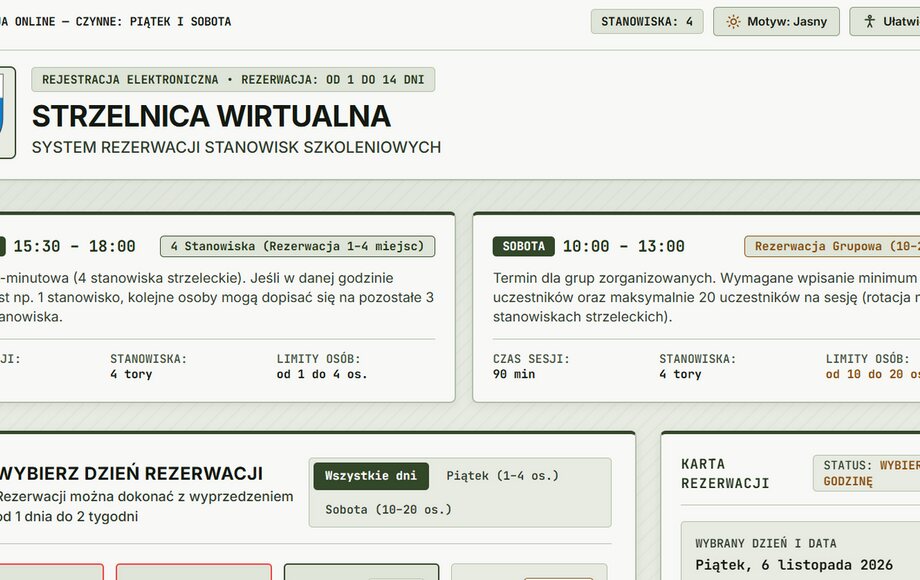This screenshot has height=580, width=920.
Task: Click the 10:00 - 13:00 time range
Action: tap(623, 246)
